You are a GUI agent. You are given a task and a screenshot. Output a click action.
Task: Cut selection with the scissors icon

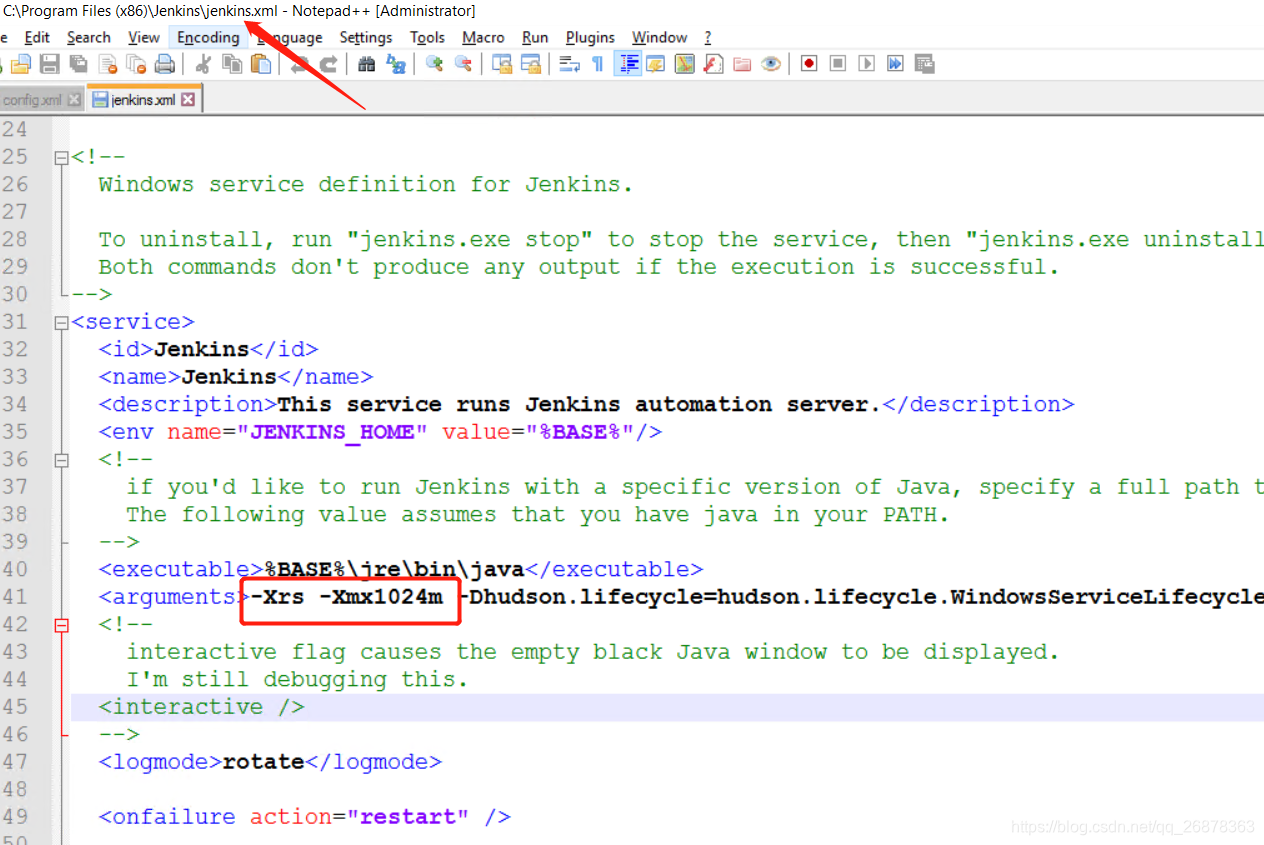pyautogui.click(x=203, y=64)
